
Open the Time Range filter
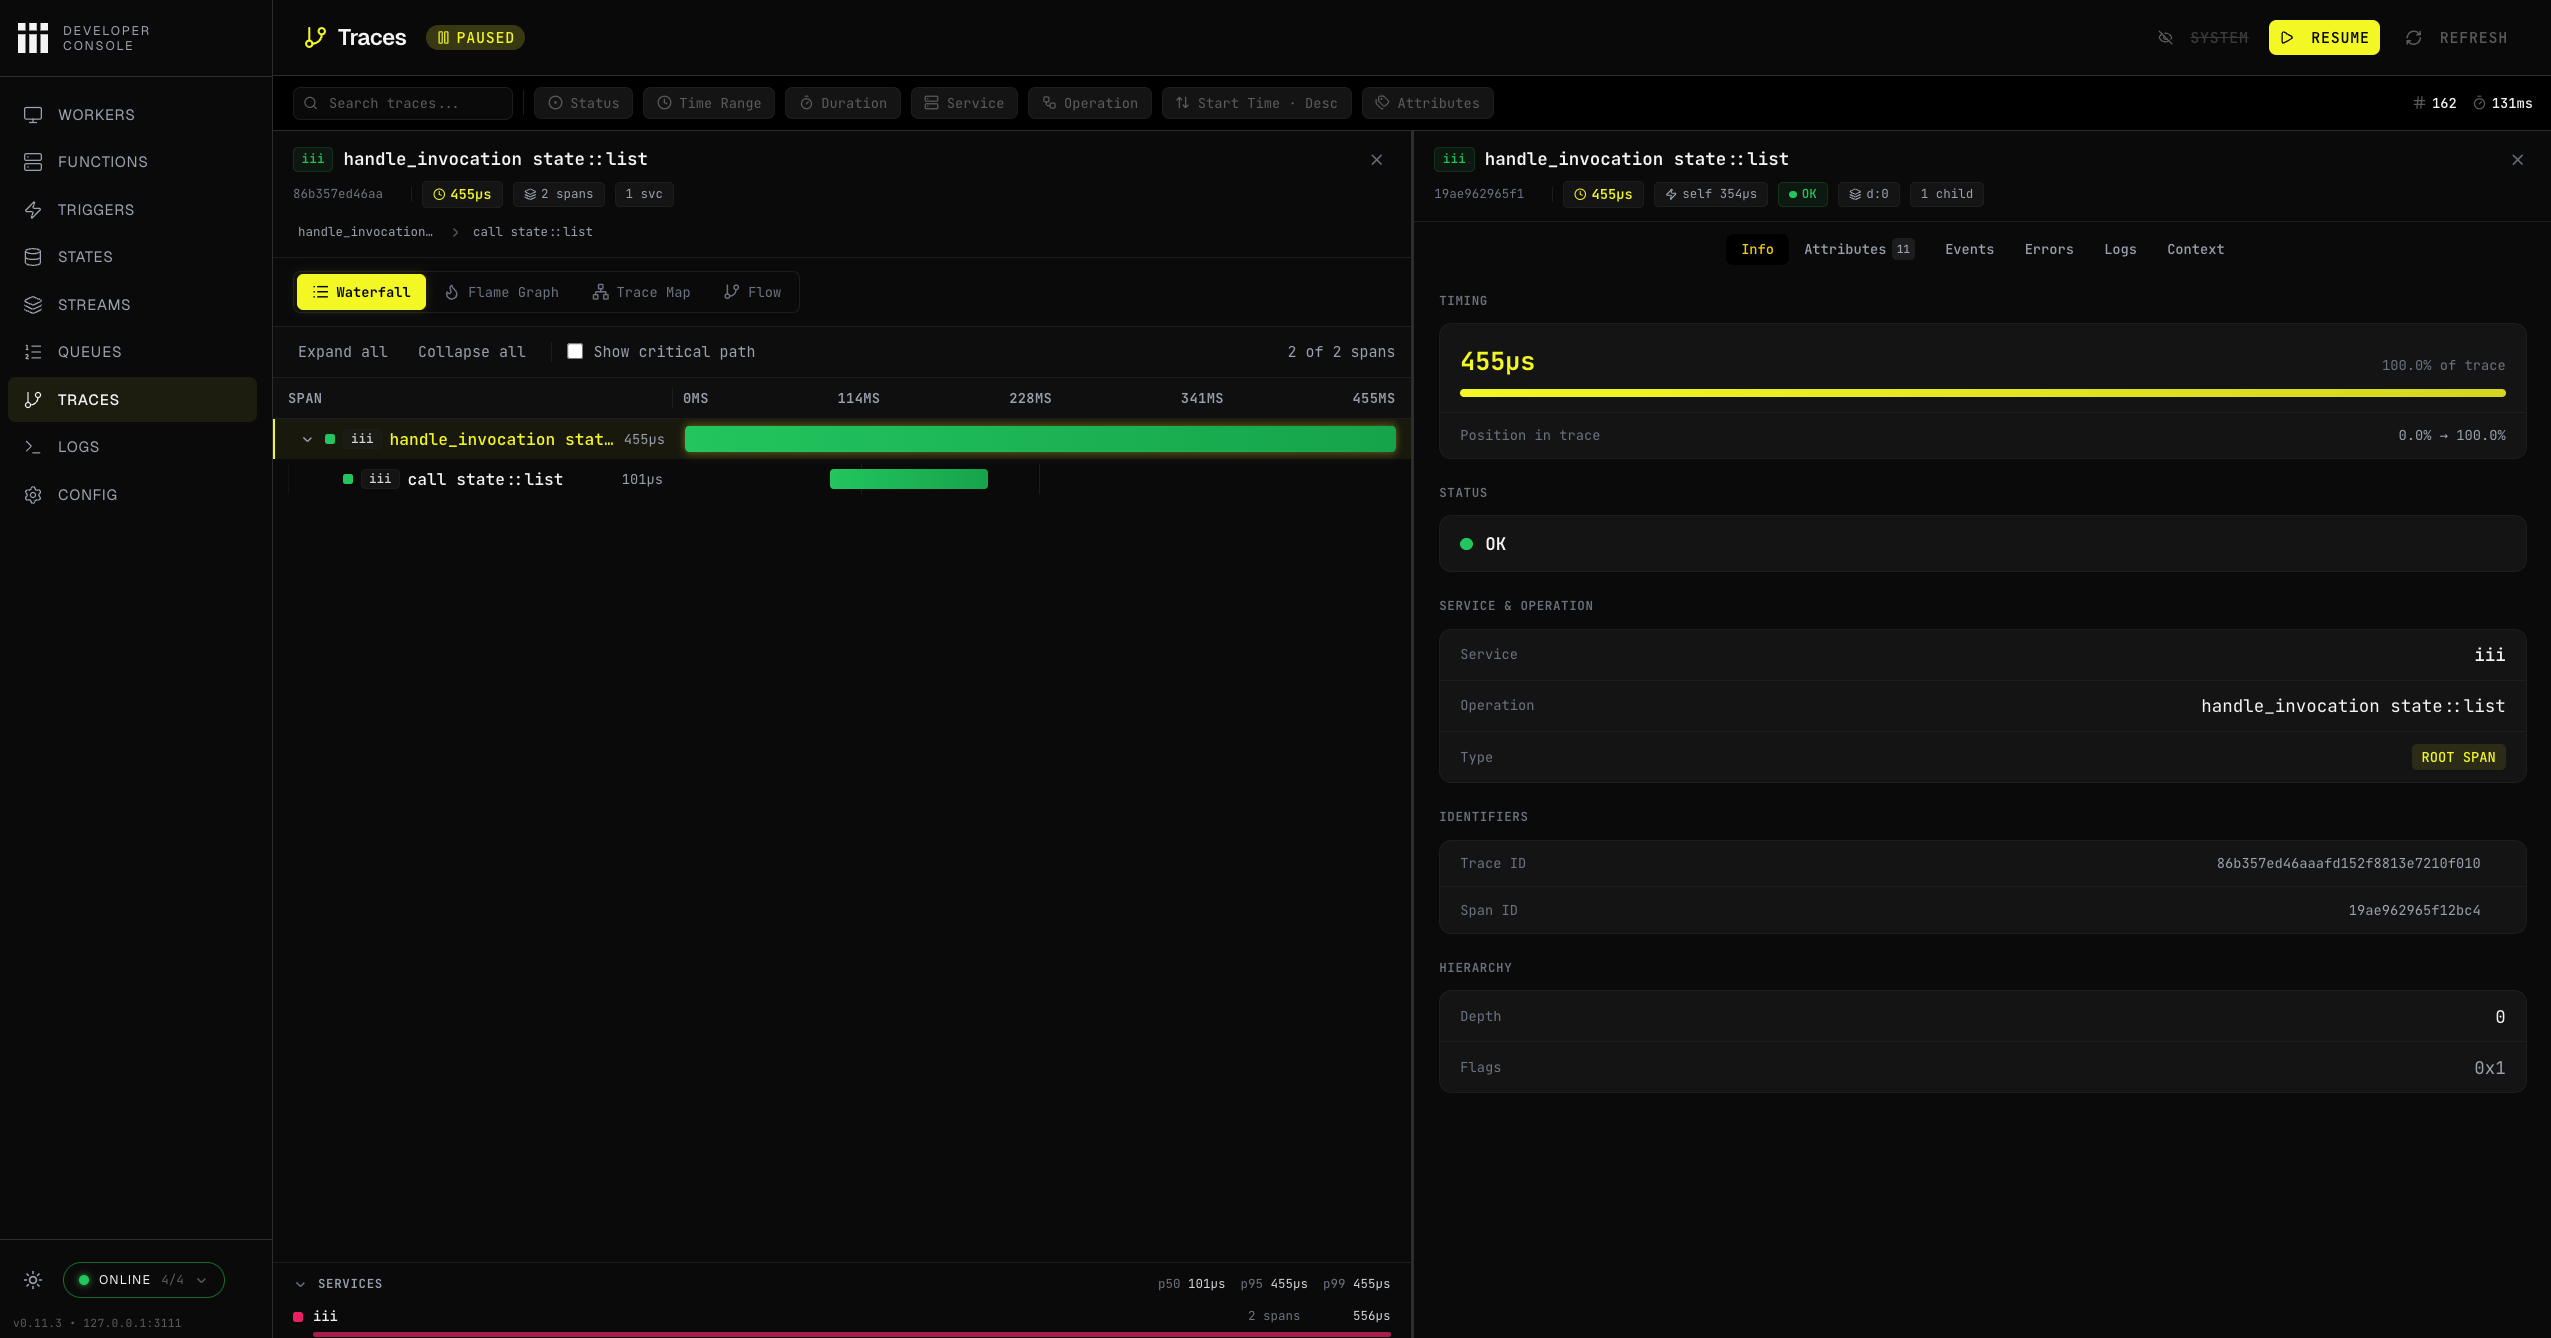tap(709, 103)
